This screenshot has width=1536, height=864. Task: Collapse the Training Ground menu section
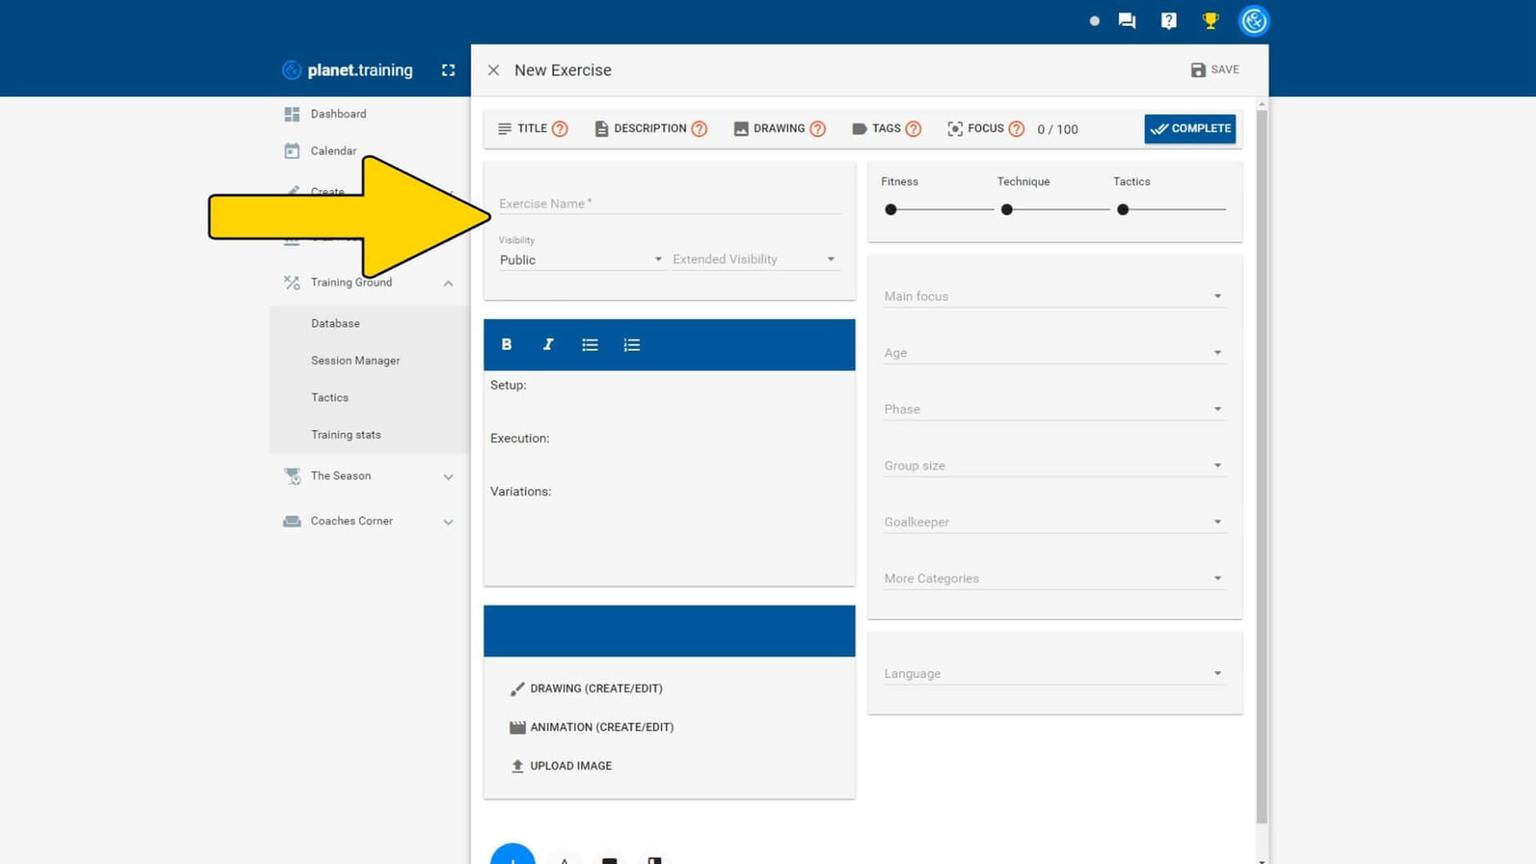pos(448,283)
